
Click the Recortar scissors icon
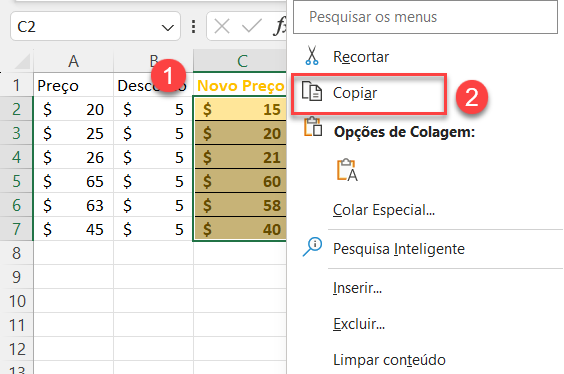(312, 56)
